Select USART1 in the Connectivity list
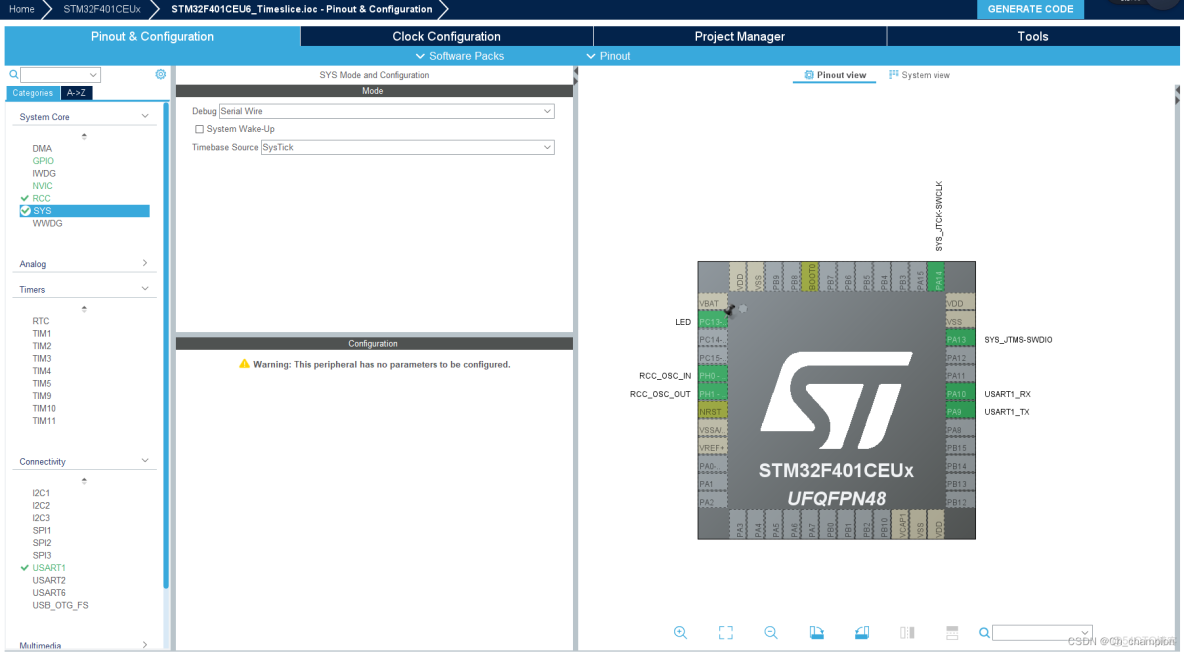 [47, 567]
